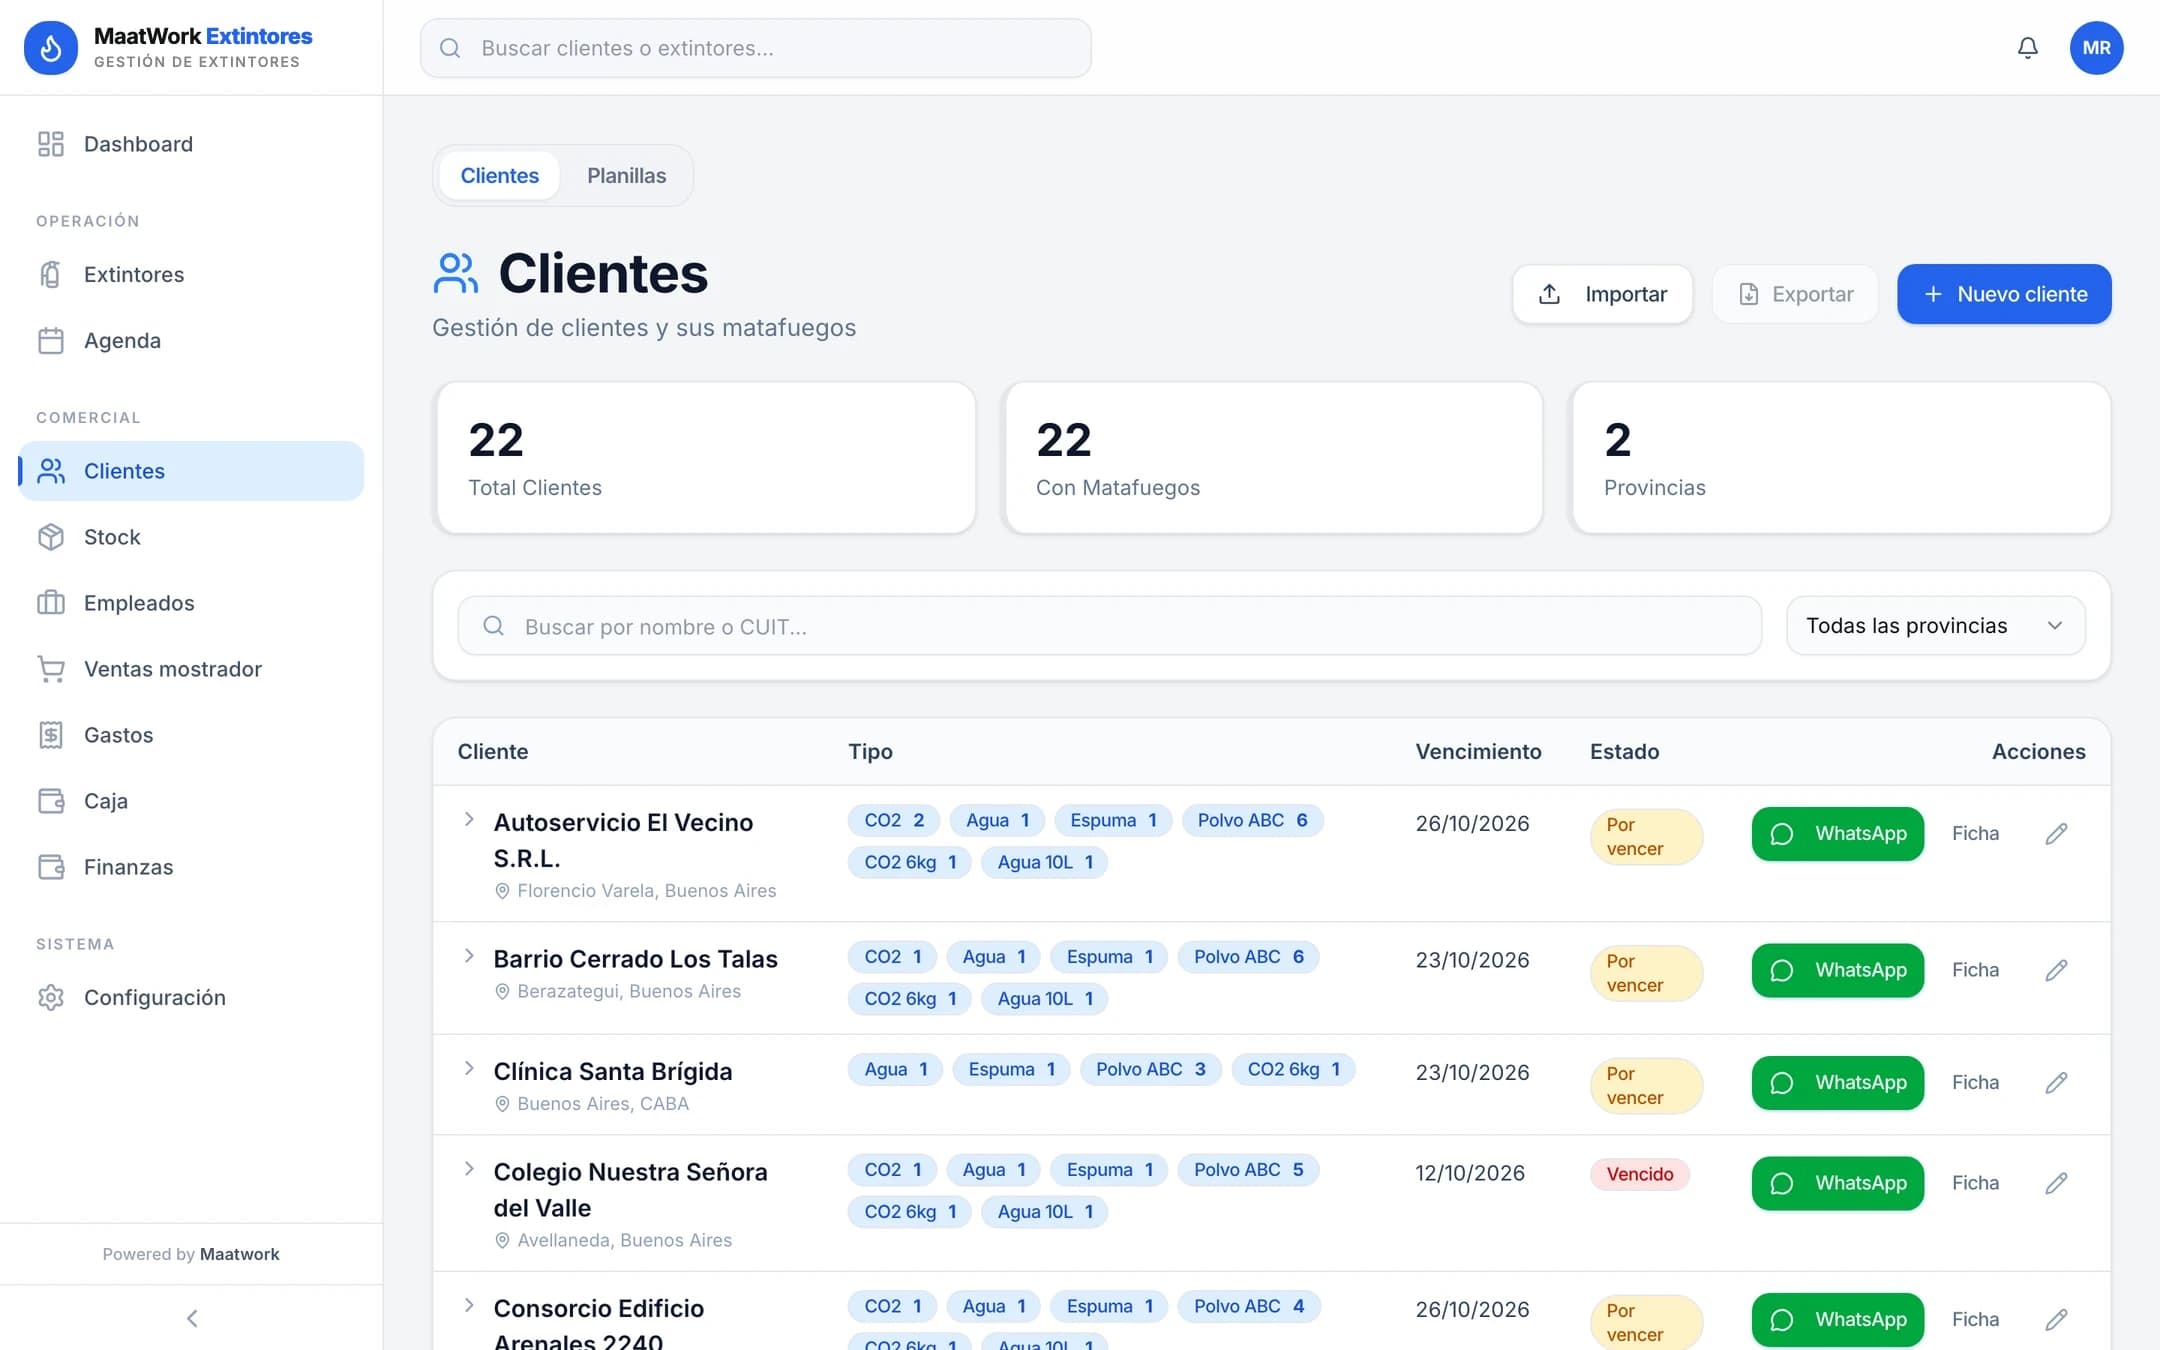Open Ficha for Autoservicio El Vecino

click(x=1975, y=834)
